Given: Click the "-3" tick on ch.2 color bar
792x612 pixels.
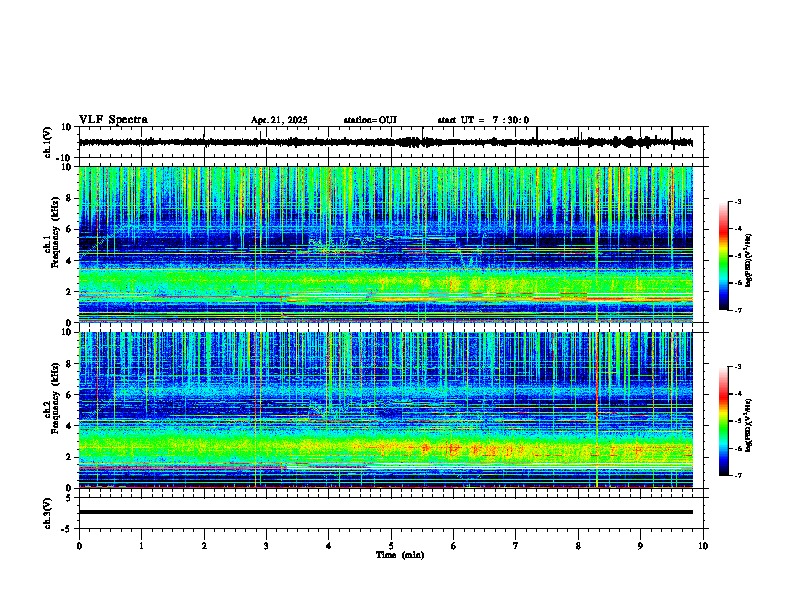Looking at the screenshot, I should coord(737,367).
